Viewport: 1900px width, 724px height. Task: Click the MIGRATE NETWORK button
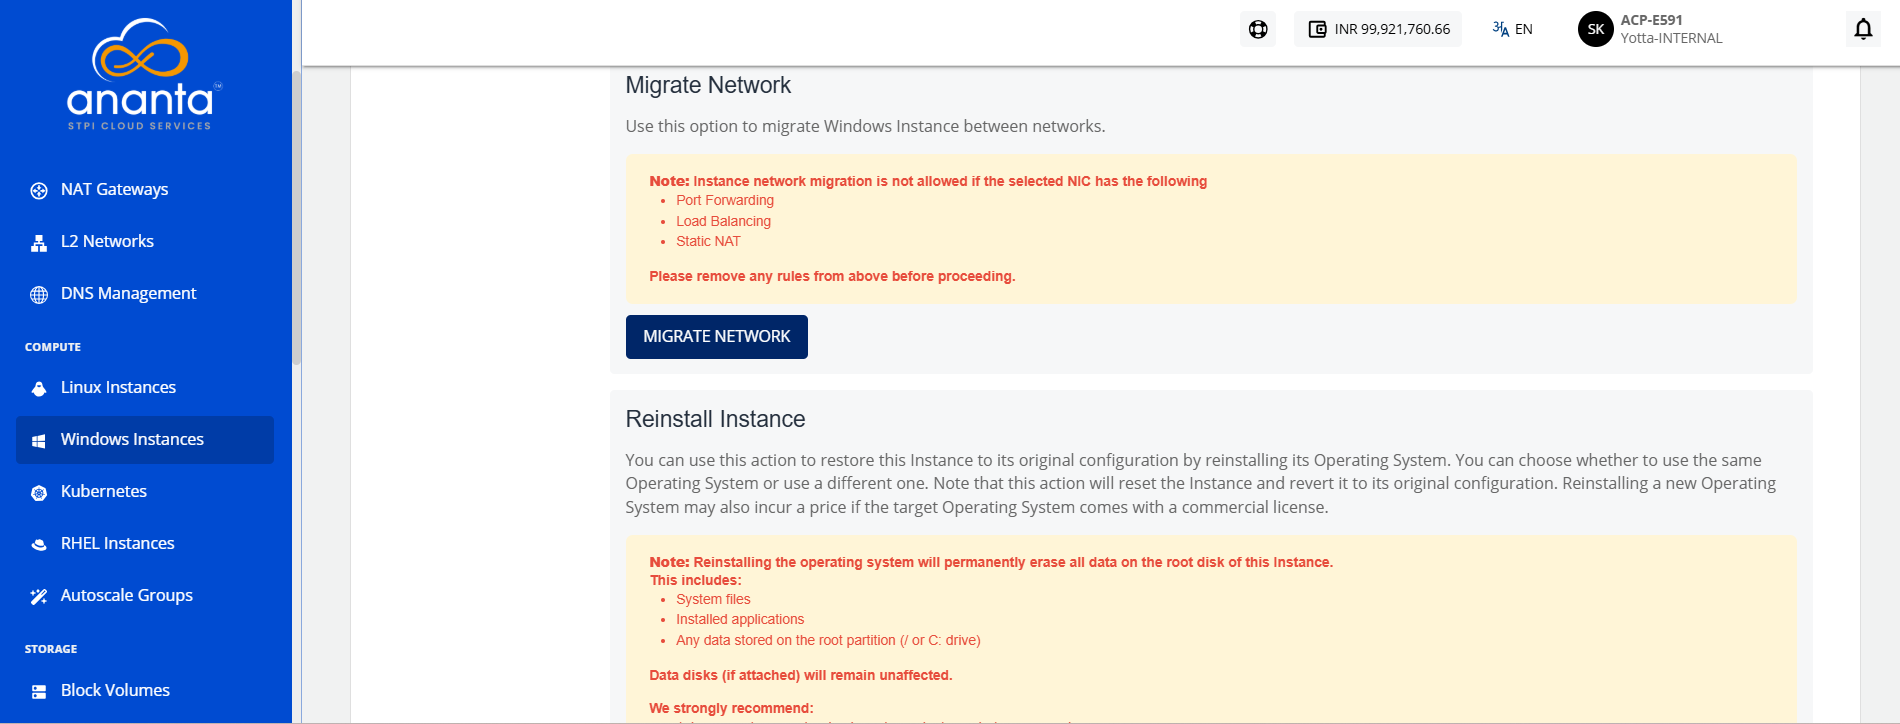[x=717, y=337]
